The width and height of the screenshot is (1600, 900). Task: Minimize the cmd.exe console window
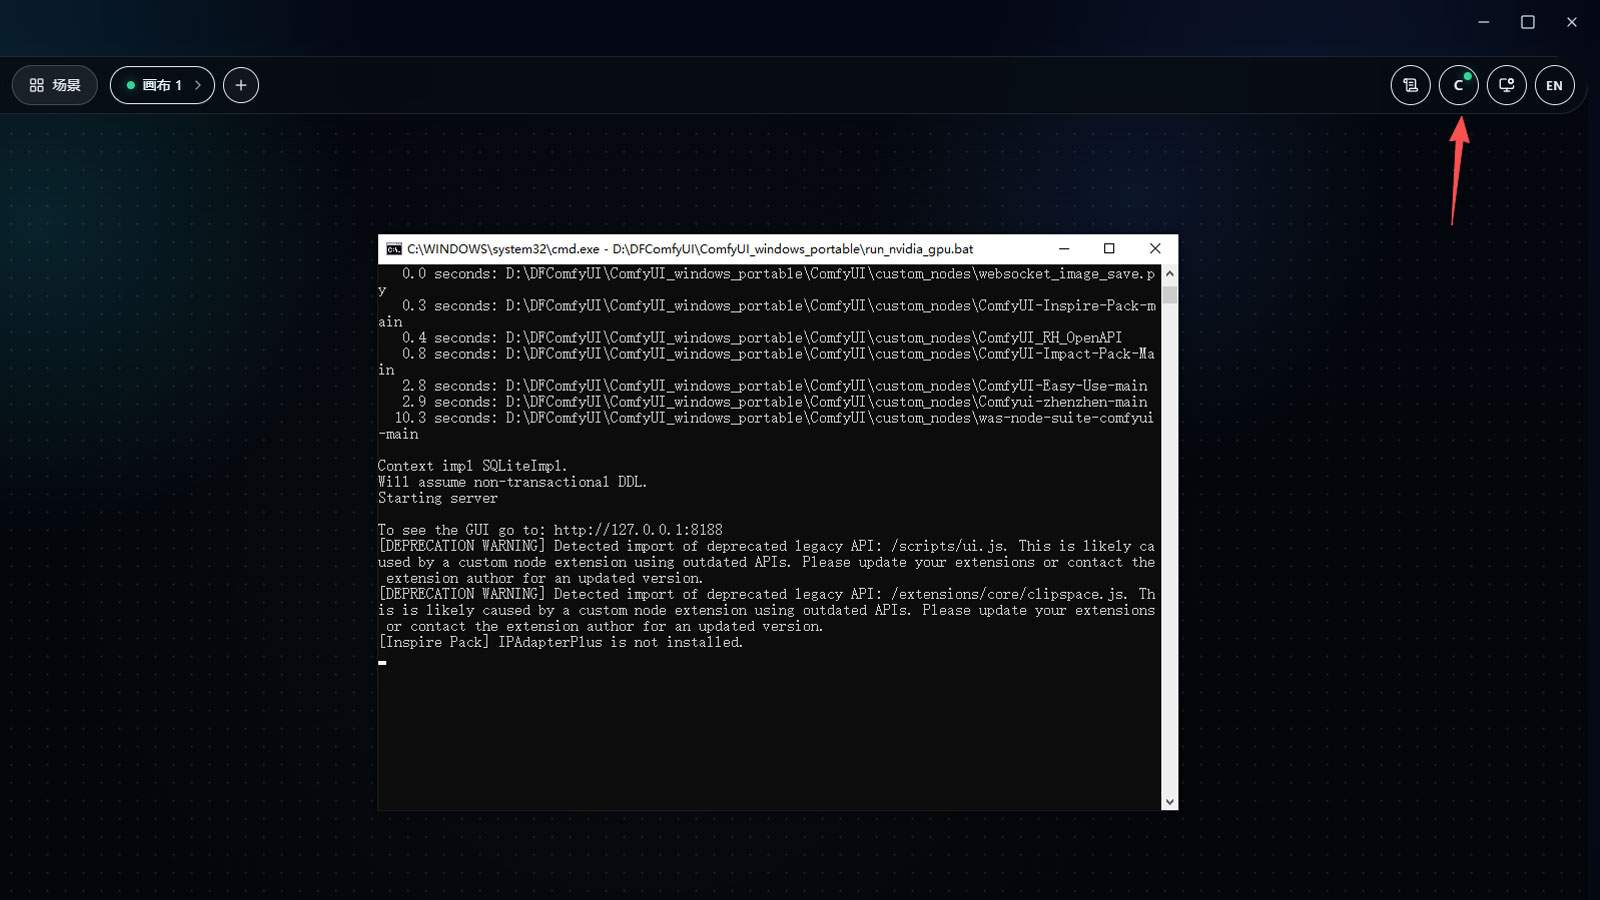coord(1064,249)
